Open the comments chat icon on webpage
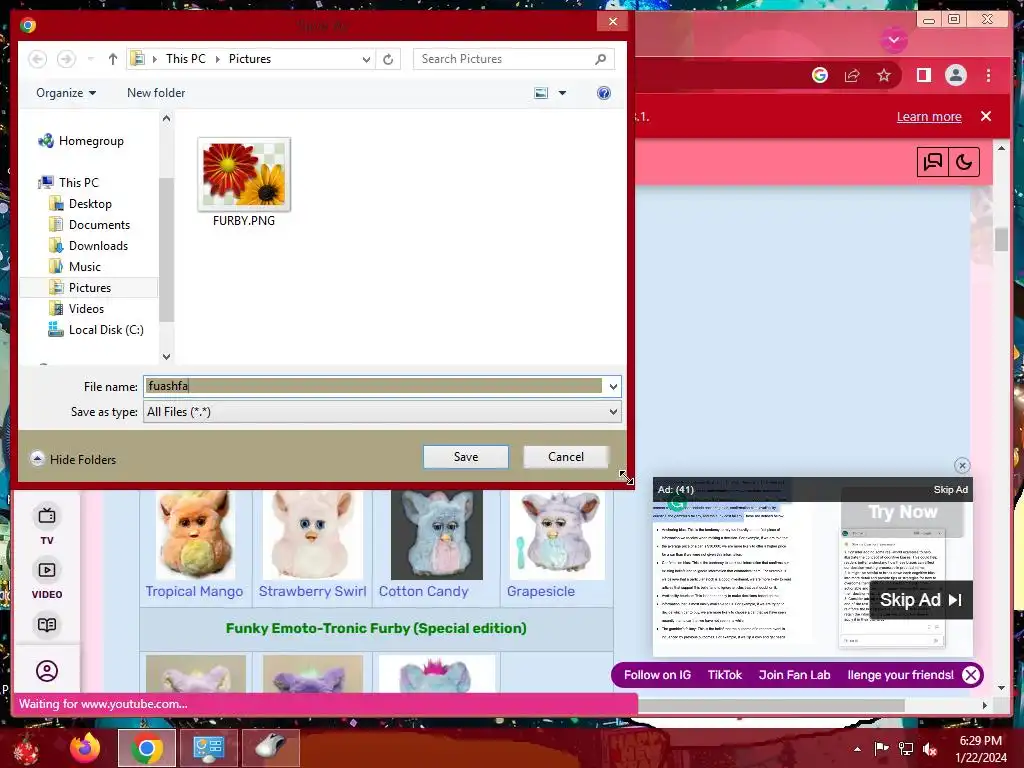Viewport: 1024px width, 768px height. coord(933,163)
